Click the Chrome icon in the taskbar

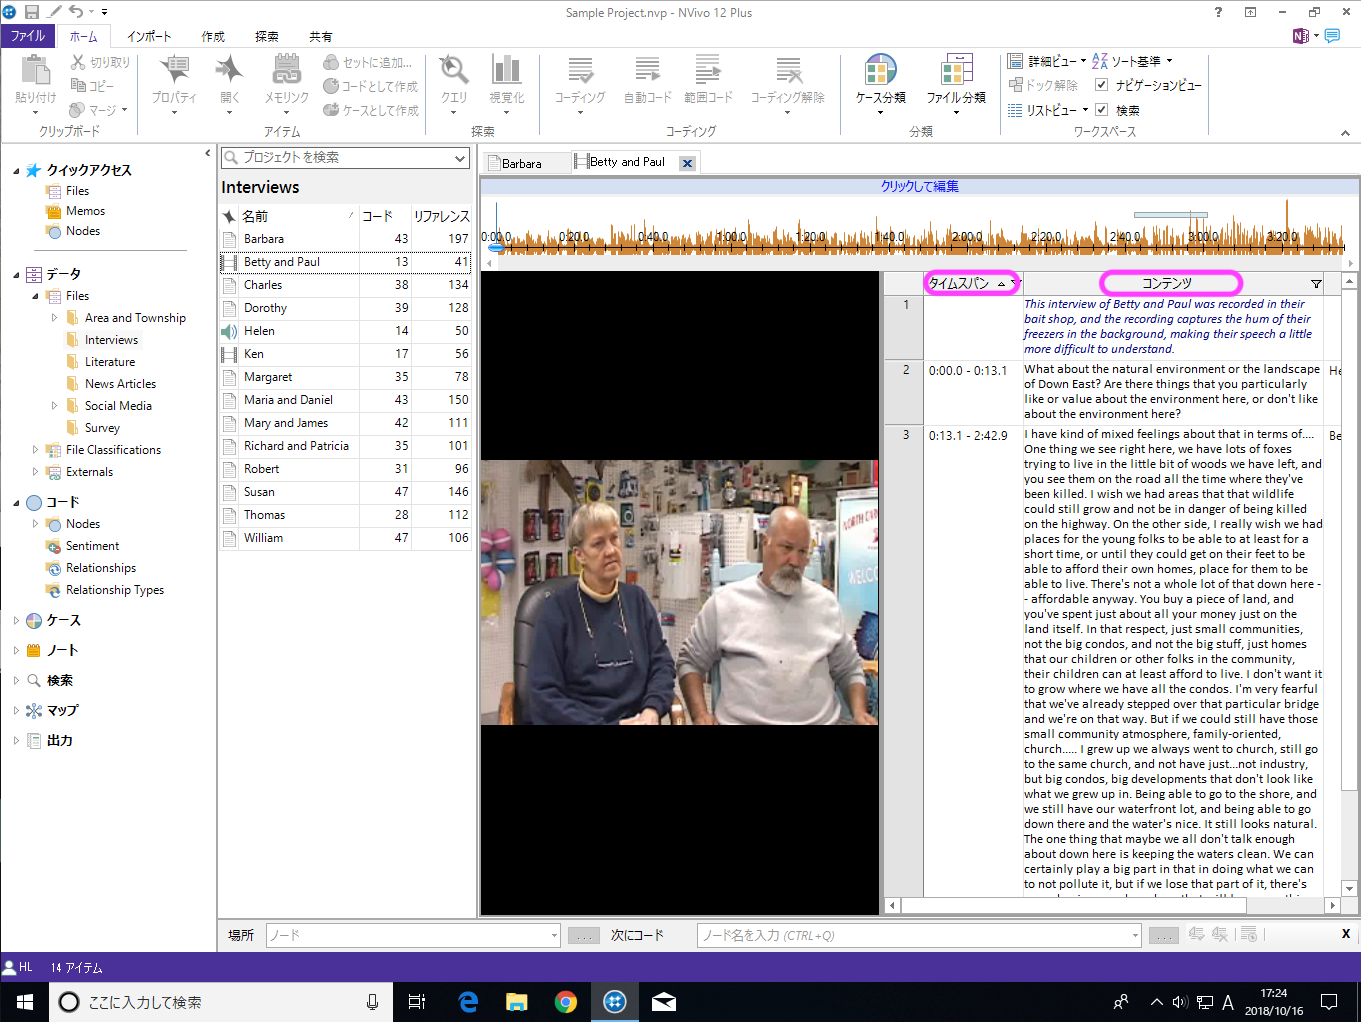(x=566, y=1002)
